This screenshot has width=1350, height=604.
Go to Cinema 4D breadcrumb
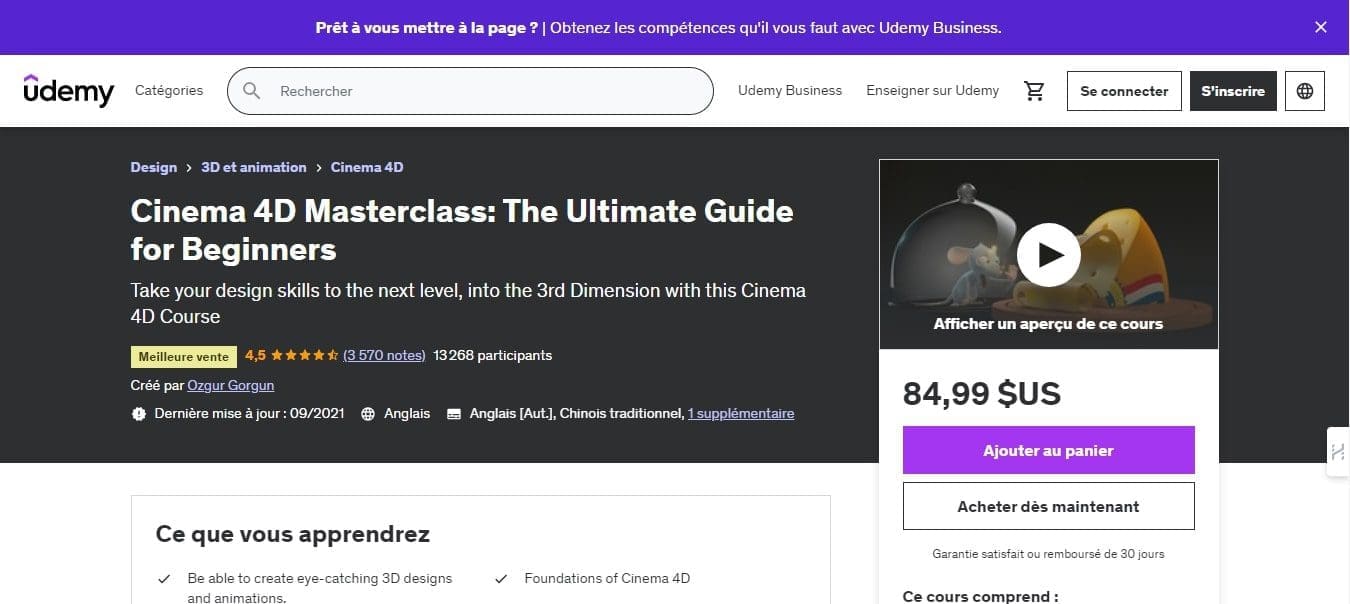pos(367,167)
